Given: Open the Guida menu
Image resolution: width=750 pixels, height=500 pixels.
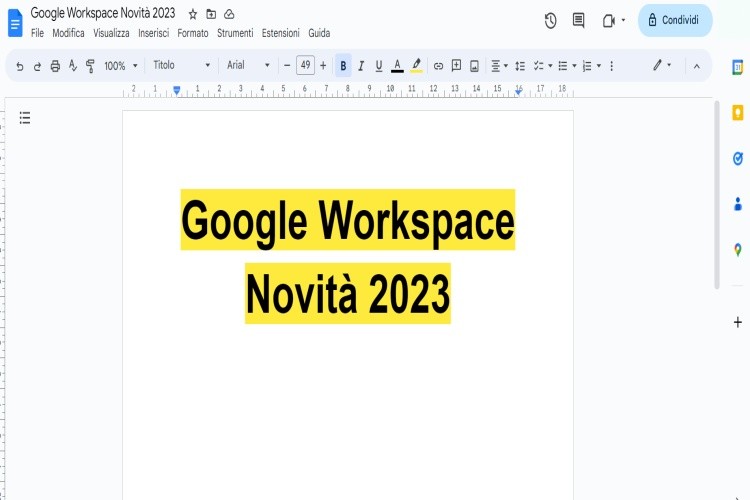Looking at the screenshot, I should pos(319,33).
